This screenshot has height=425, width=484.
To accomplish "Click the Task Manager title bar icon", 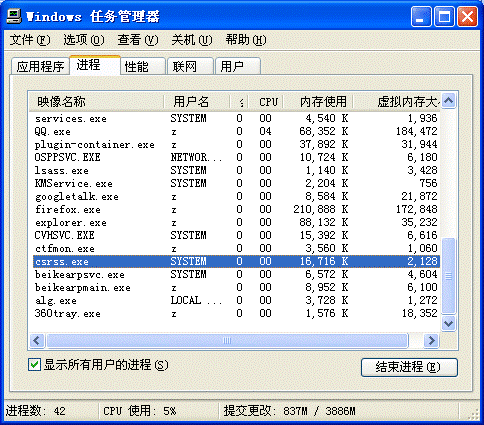I will point(14,16).
